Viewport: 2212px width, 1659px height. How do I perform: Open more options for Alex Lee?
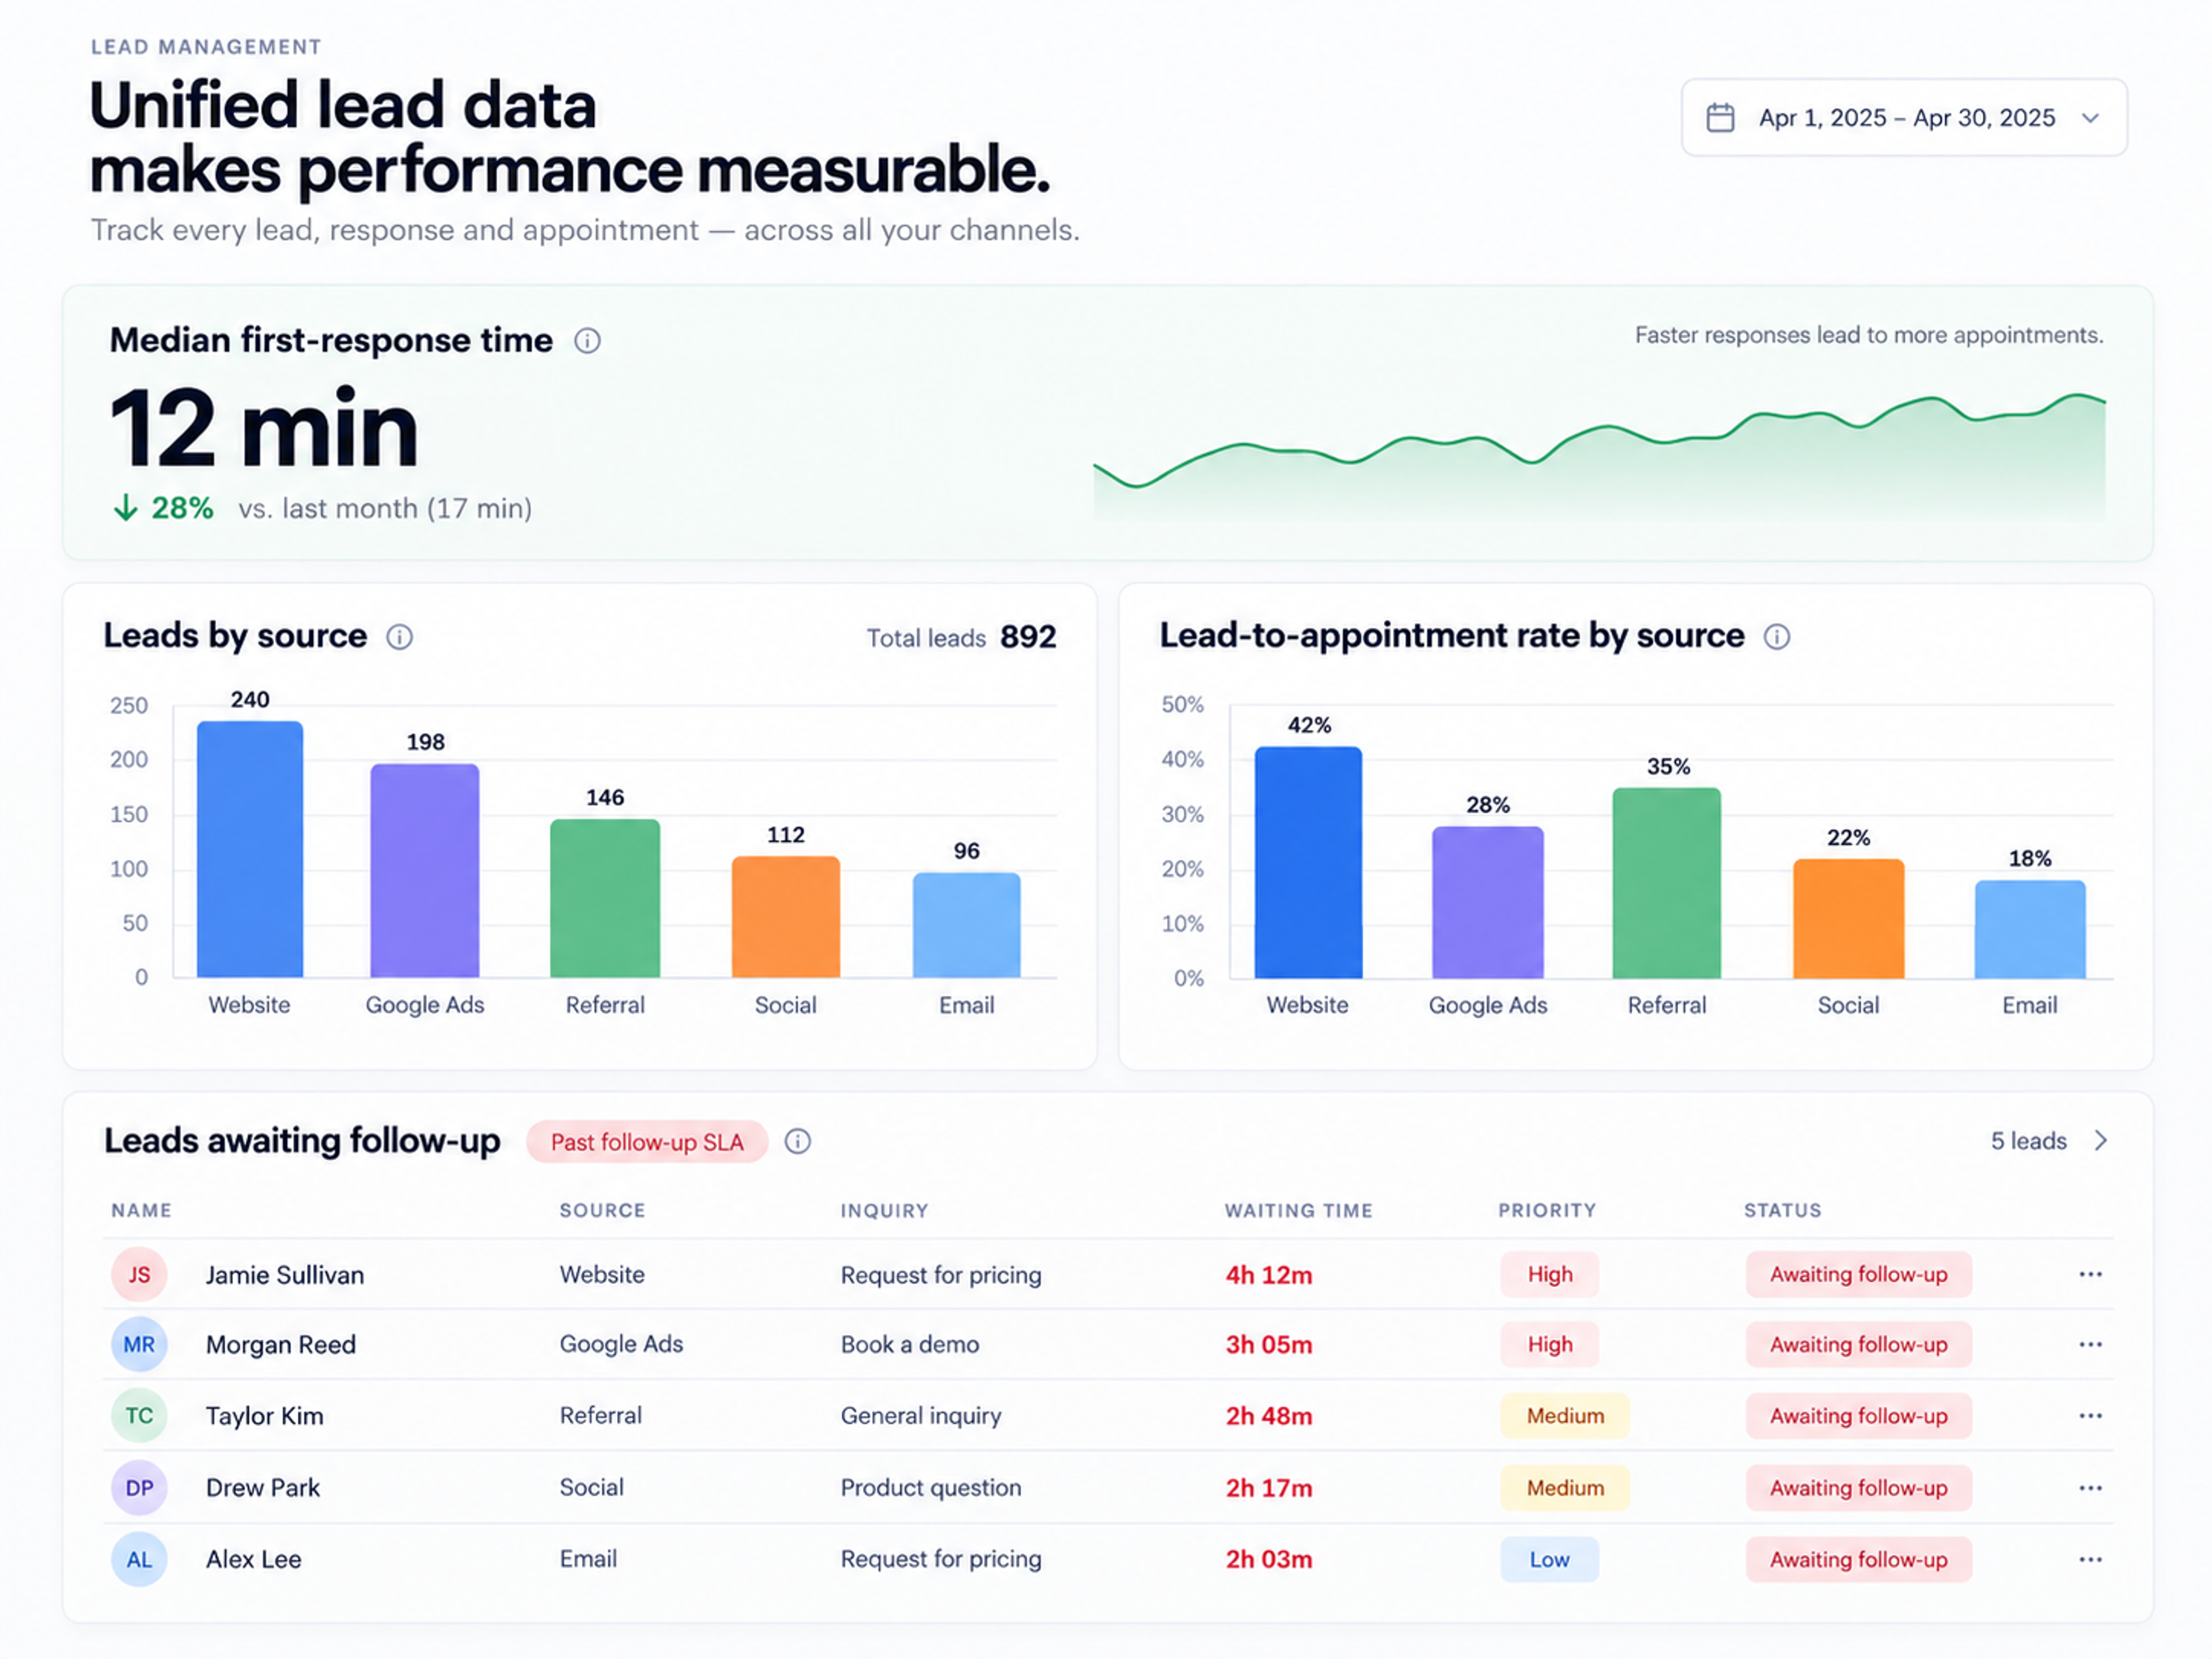tap(2090, 1559)
